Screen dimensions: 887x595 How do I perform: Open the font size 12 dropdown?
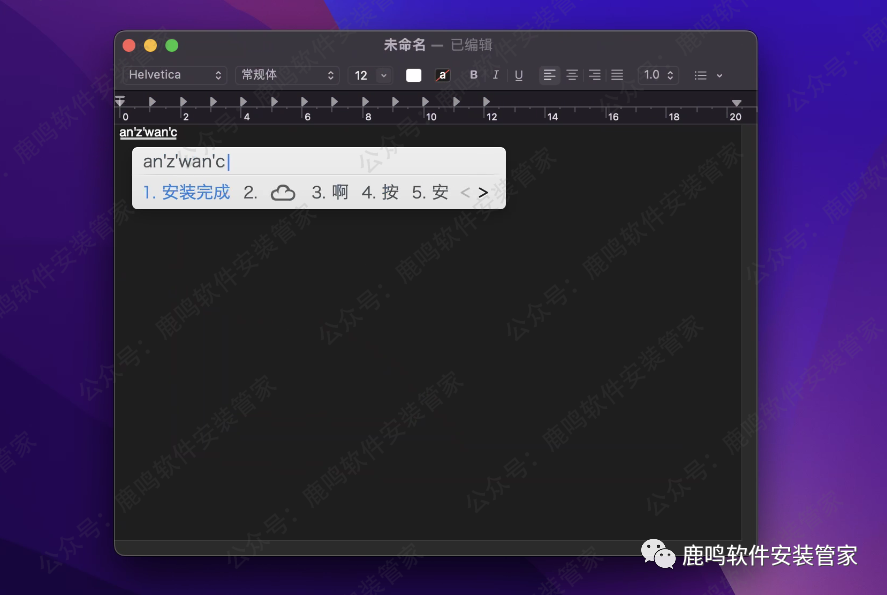point(370,74)
